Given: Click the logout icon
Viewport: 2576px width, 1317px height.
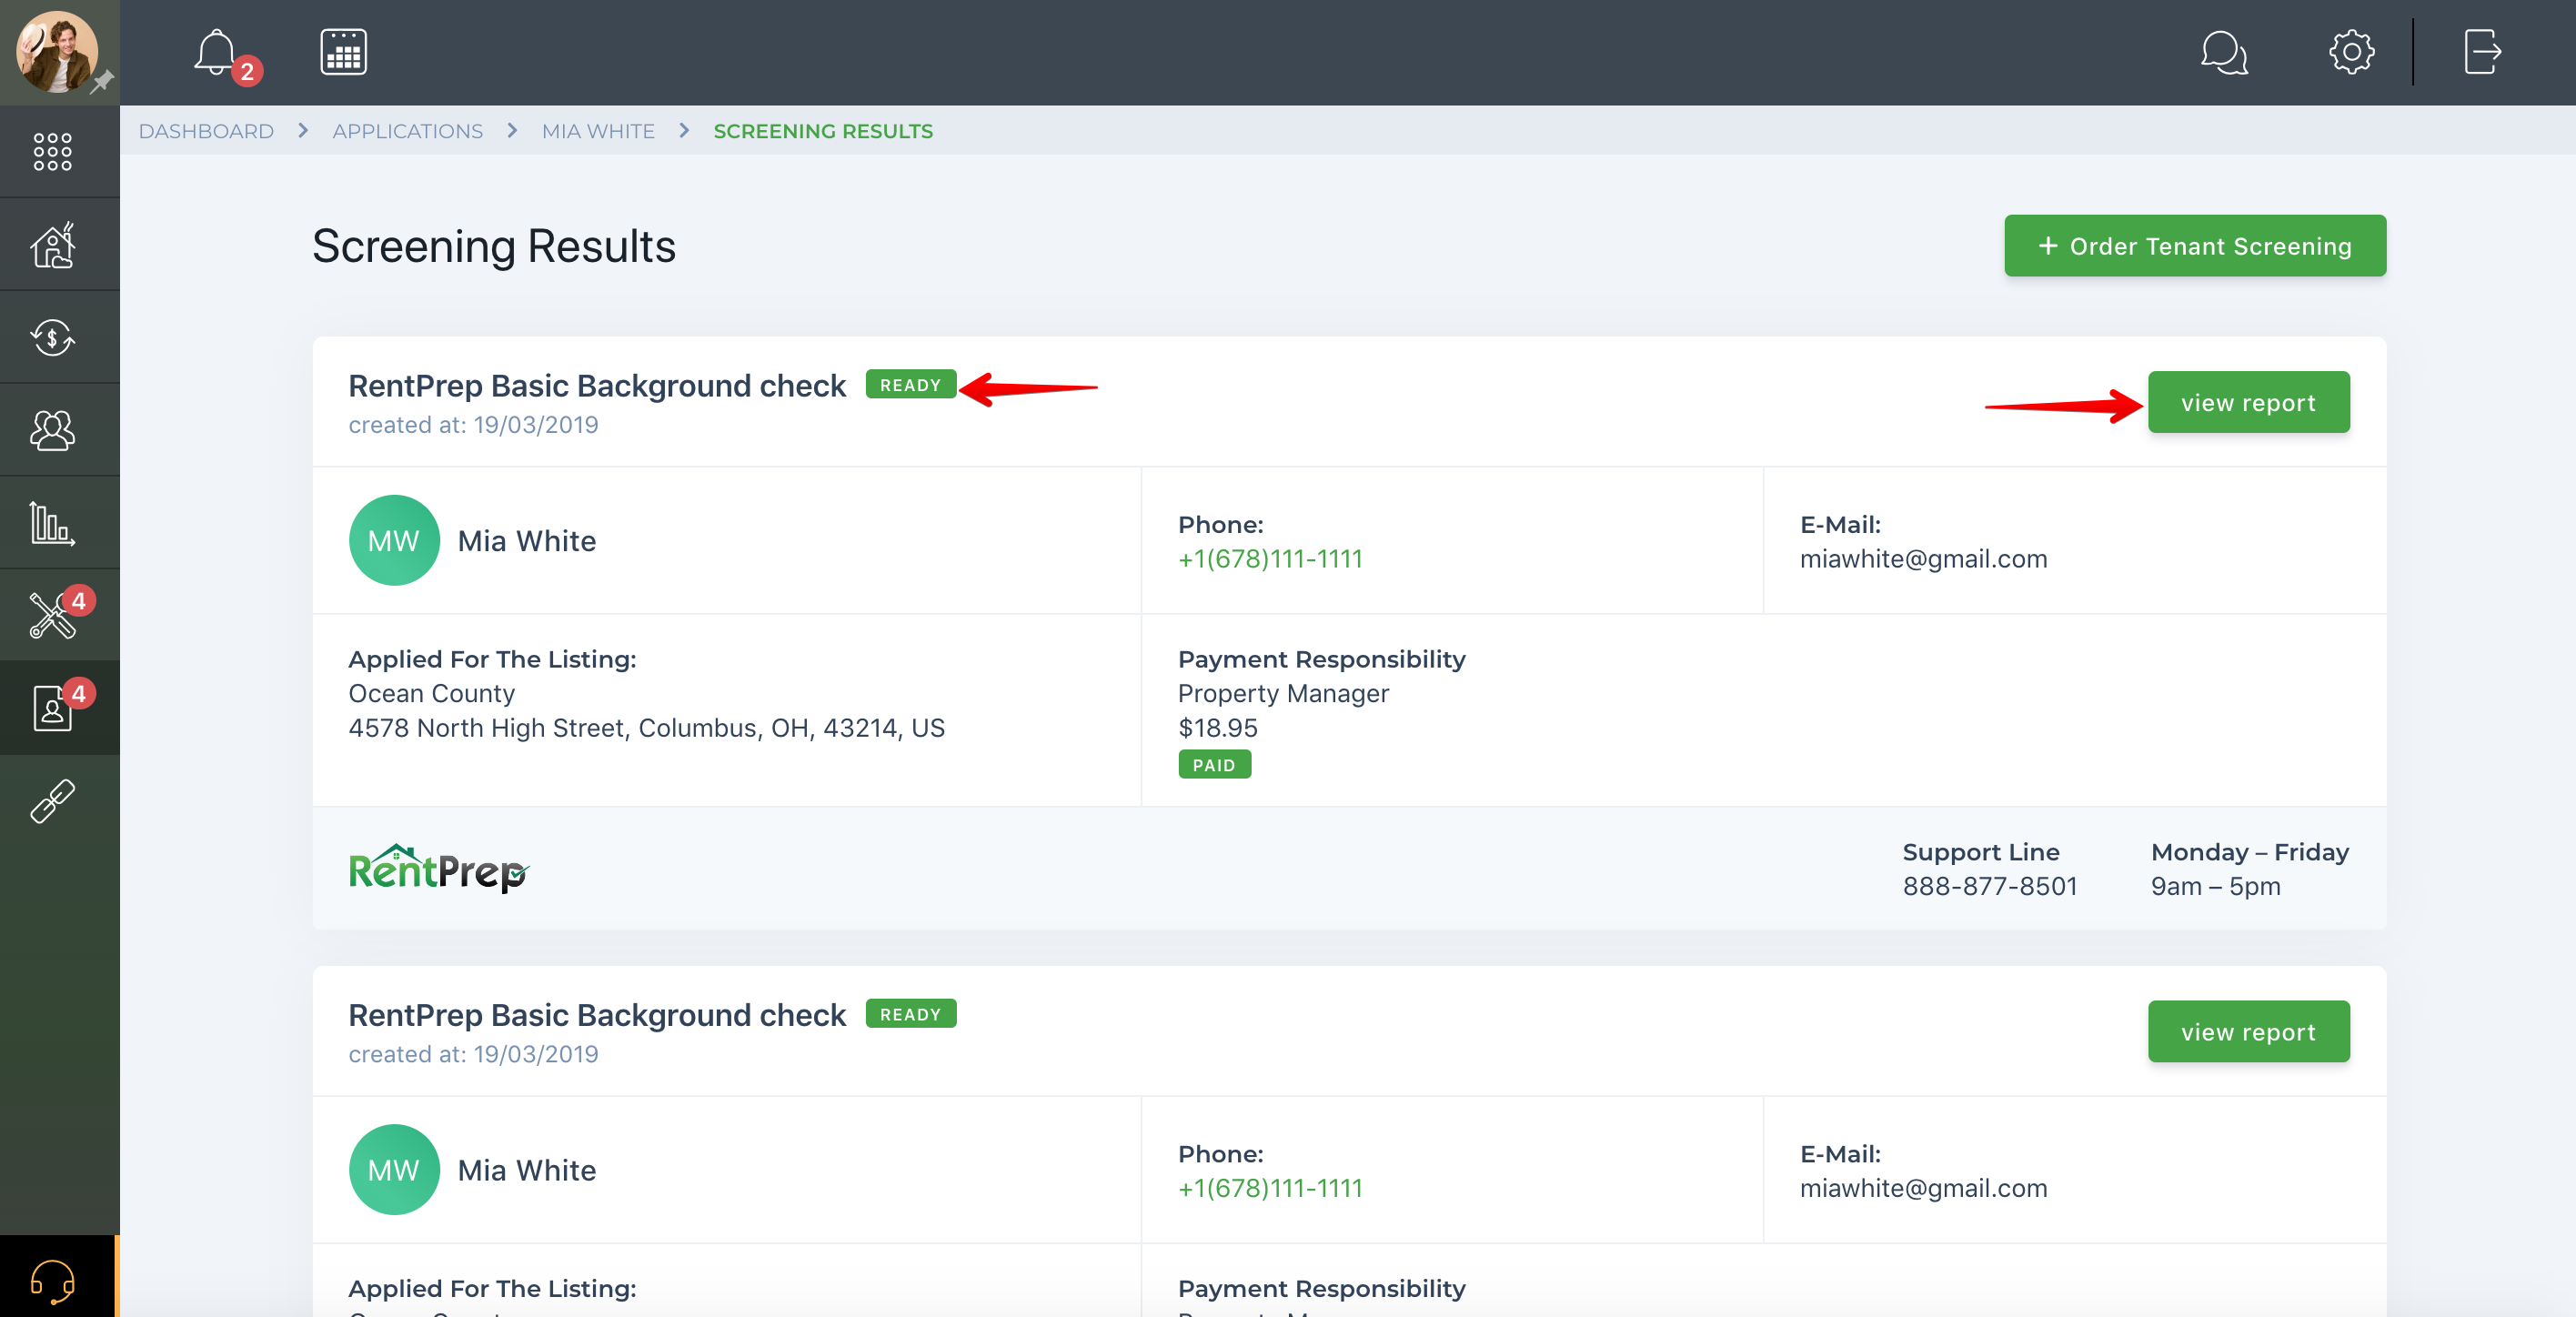Looking at the screenshot, I should click(x=2482, y=52).
